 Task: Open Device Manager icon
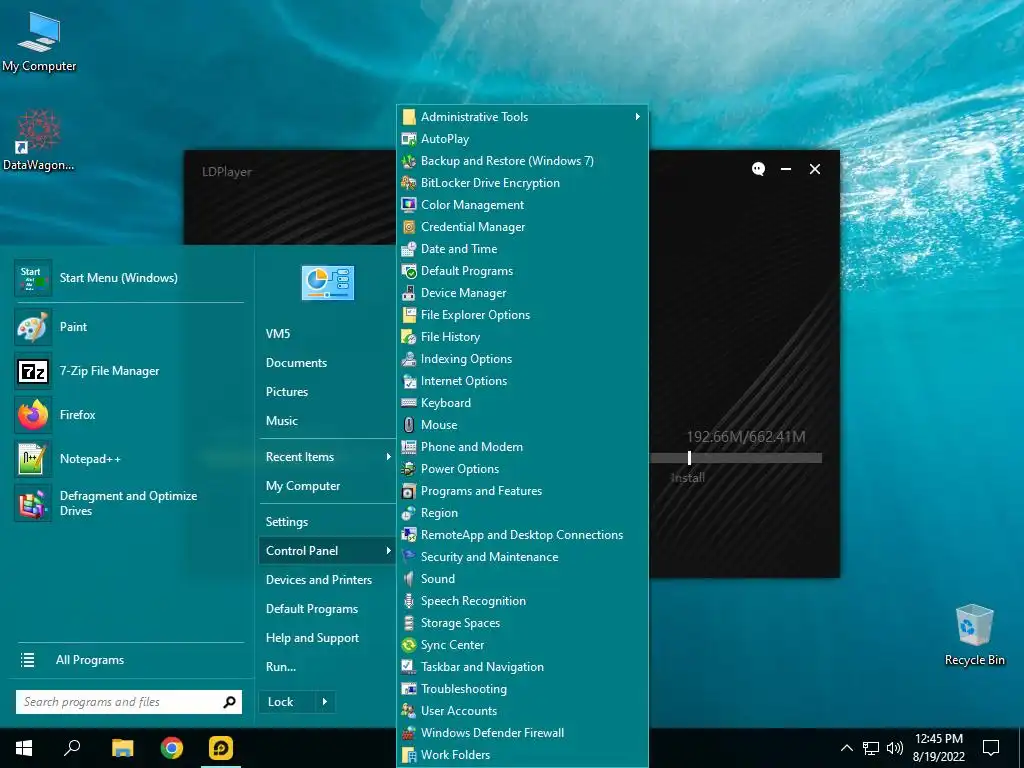[409, 293]
